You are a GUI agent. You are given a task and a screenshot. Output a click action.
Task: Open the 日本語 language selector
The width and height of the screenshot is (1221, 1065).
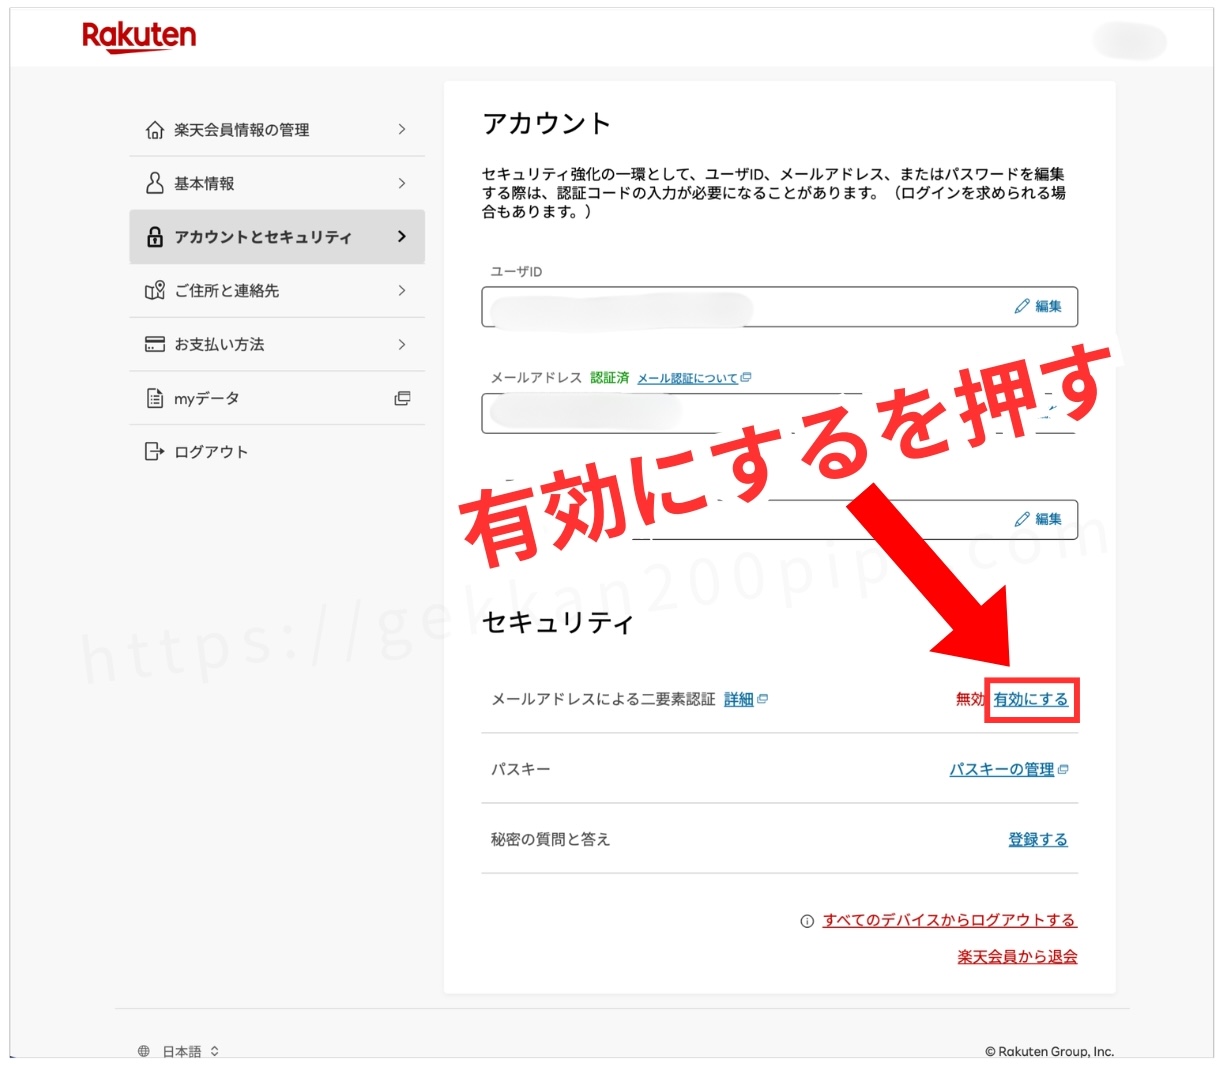[x=180, y=1051]
